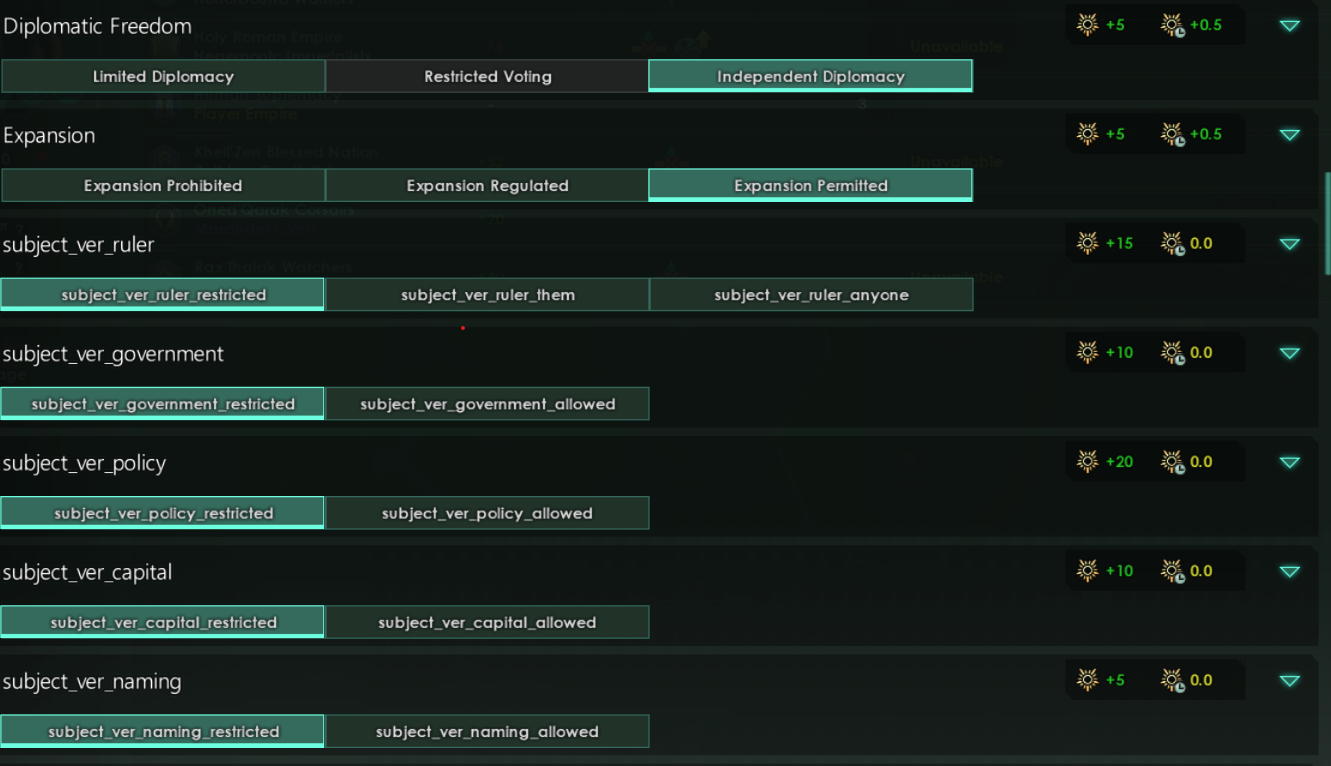Click loyalty icon in subject_ver_ruler row
The width and height of the screenshot is (1331, 766).
tap(1087, 242)
